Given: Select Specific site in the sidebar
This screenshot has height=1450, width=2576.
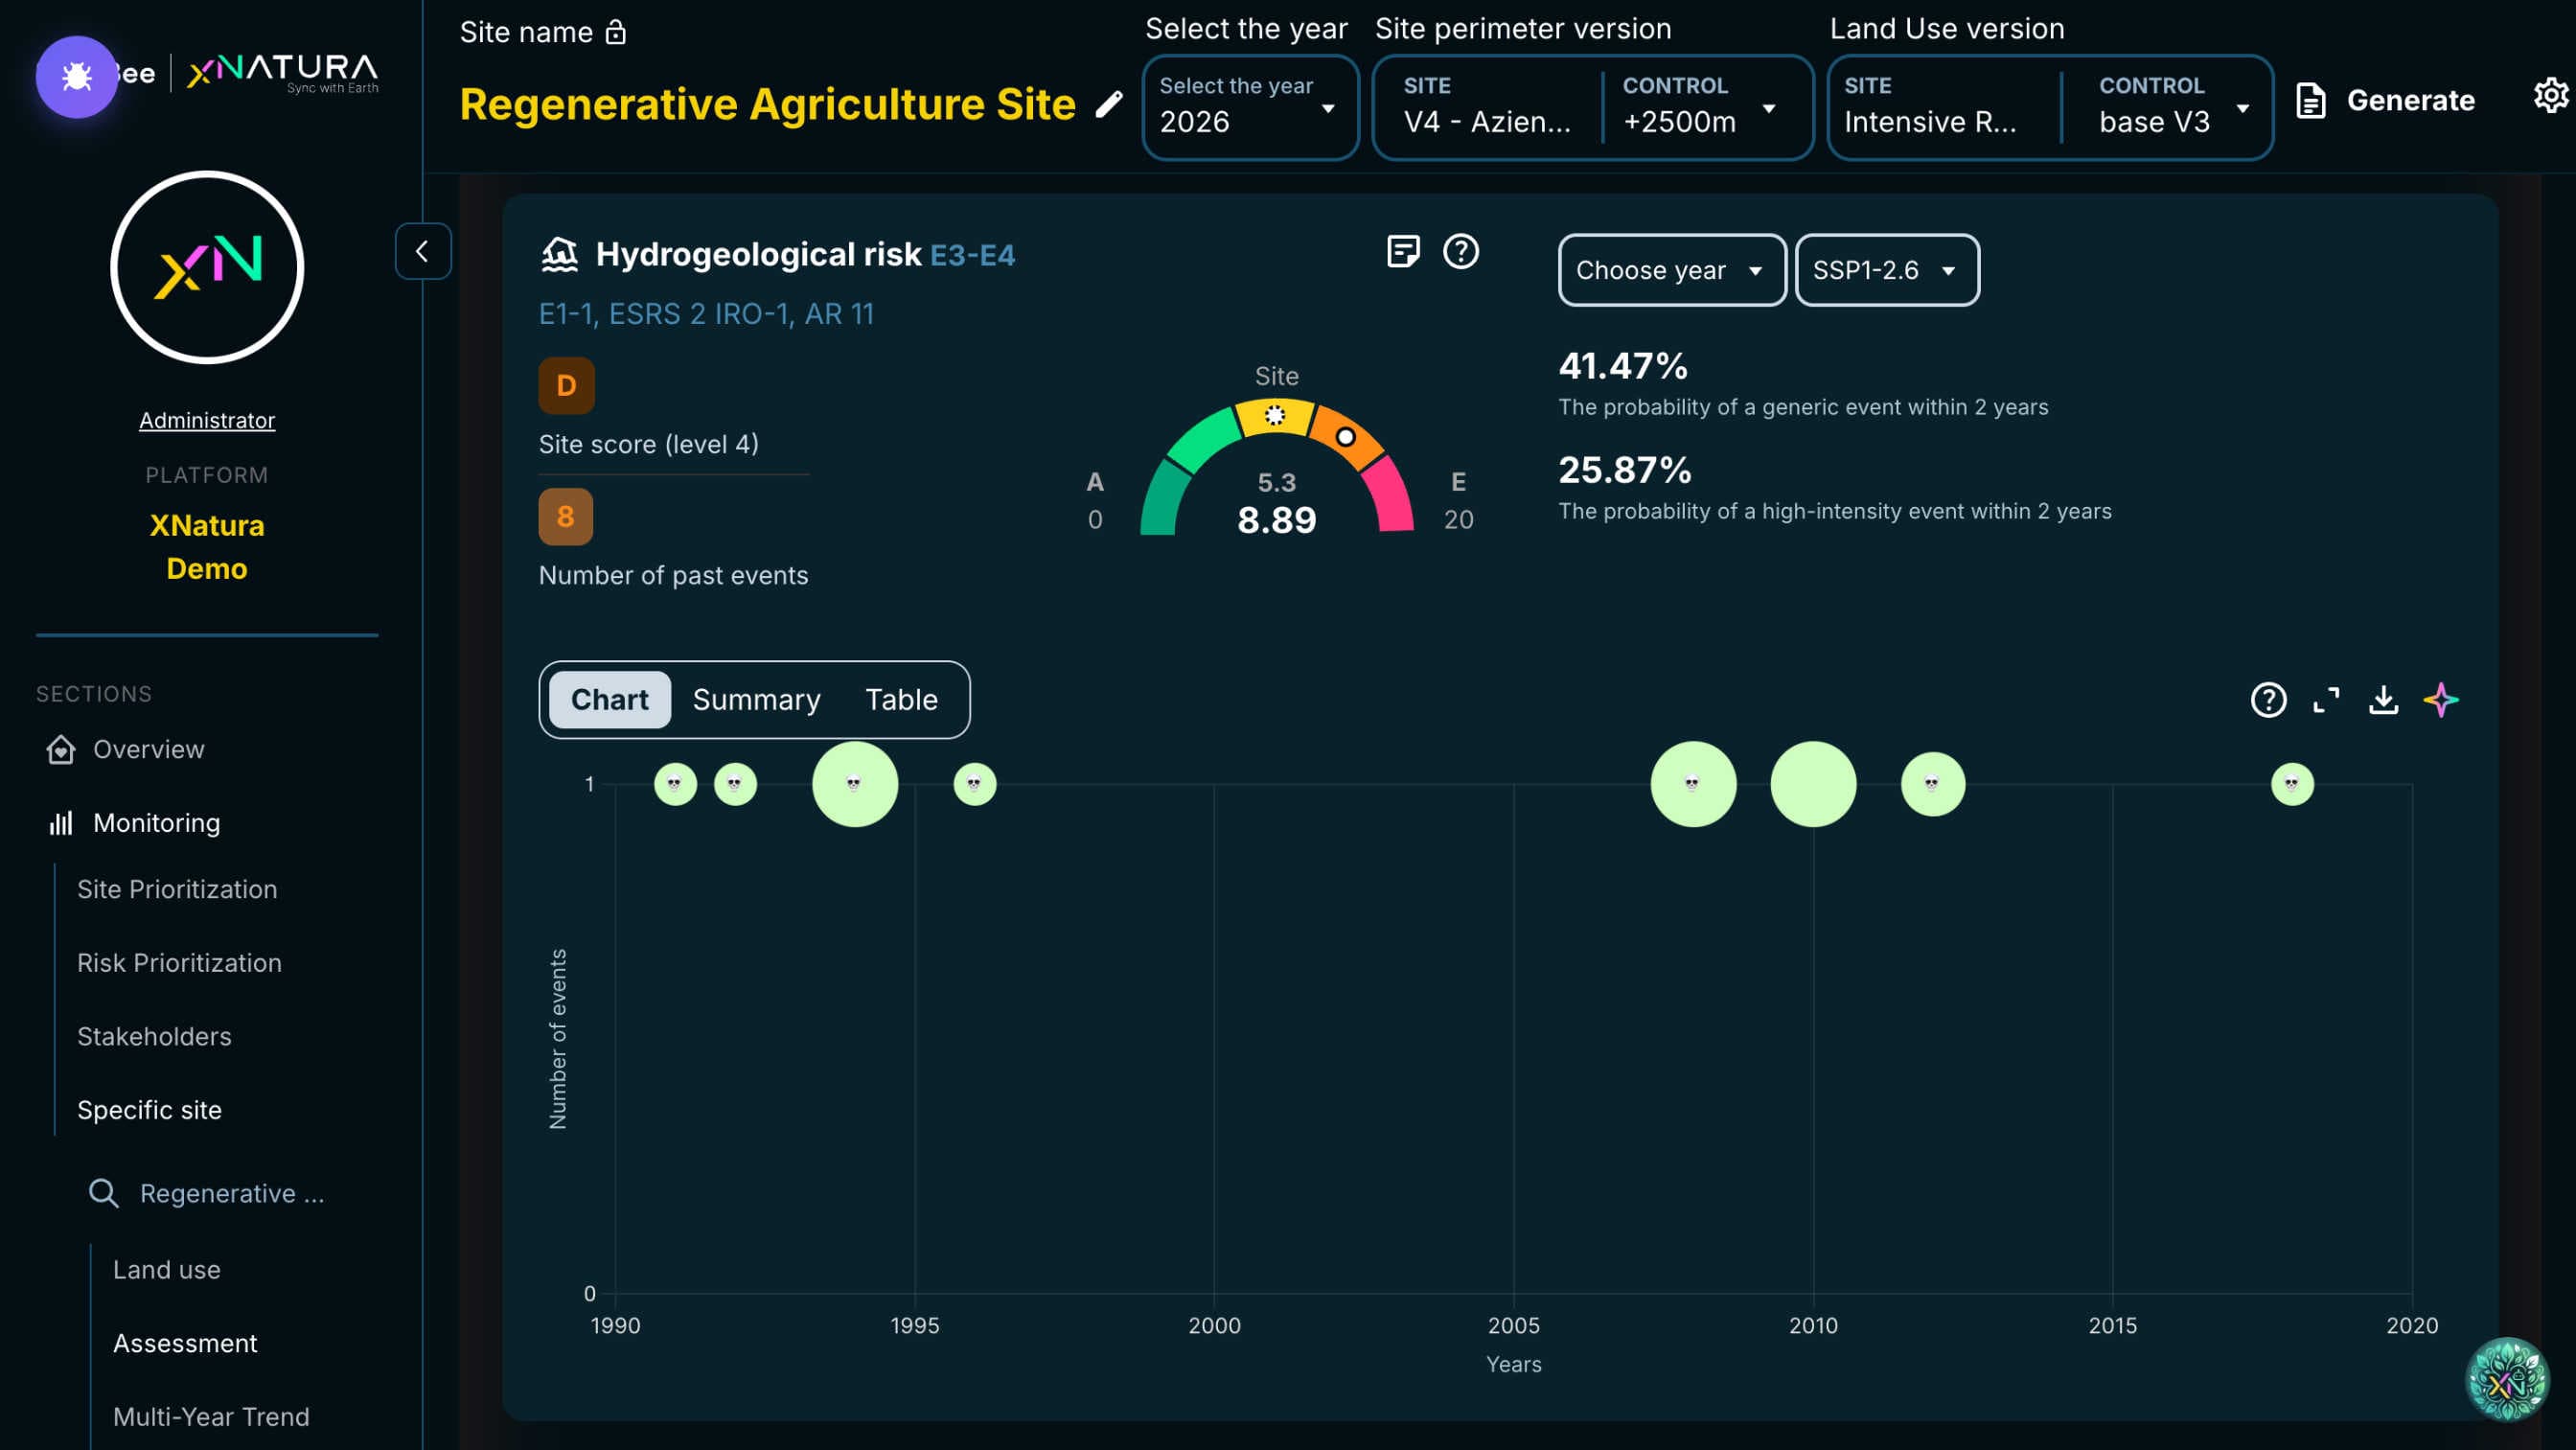Looking at the screenshot, I should pos(149,1110).
